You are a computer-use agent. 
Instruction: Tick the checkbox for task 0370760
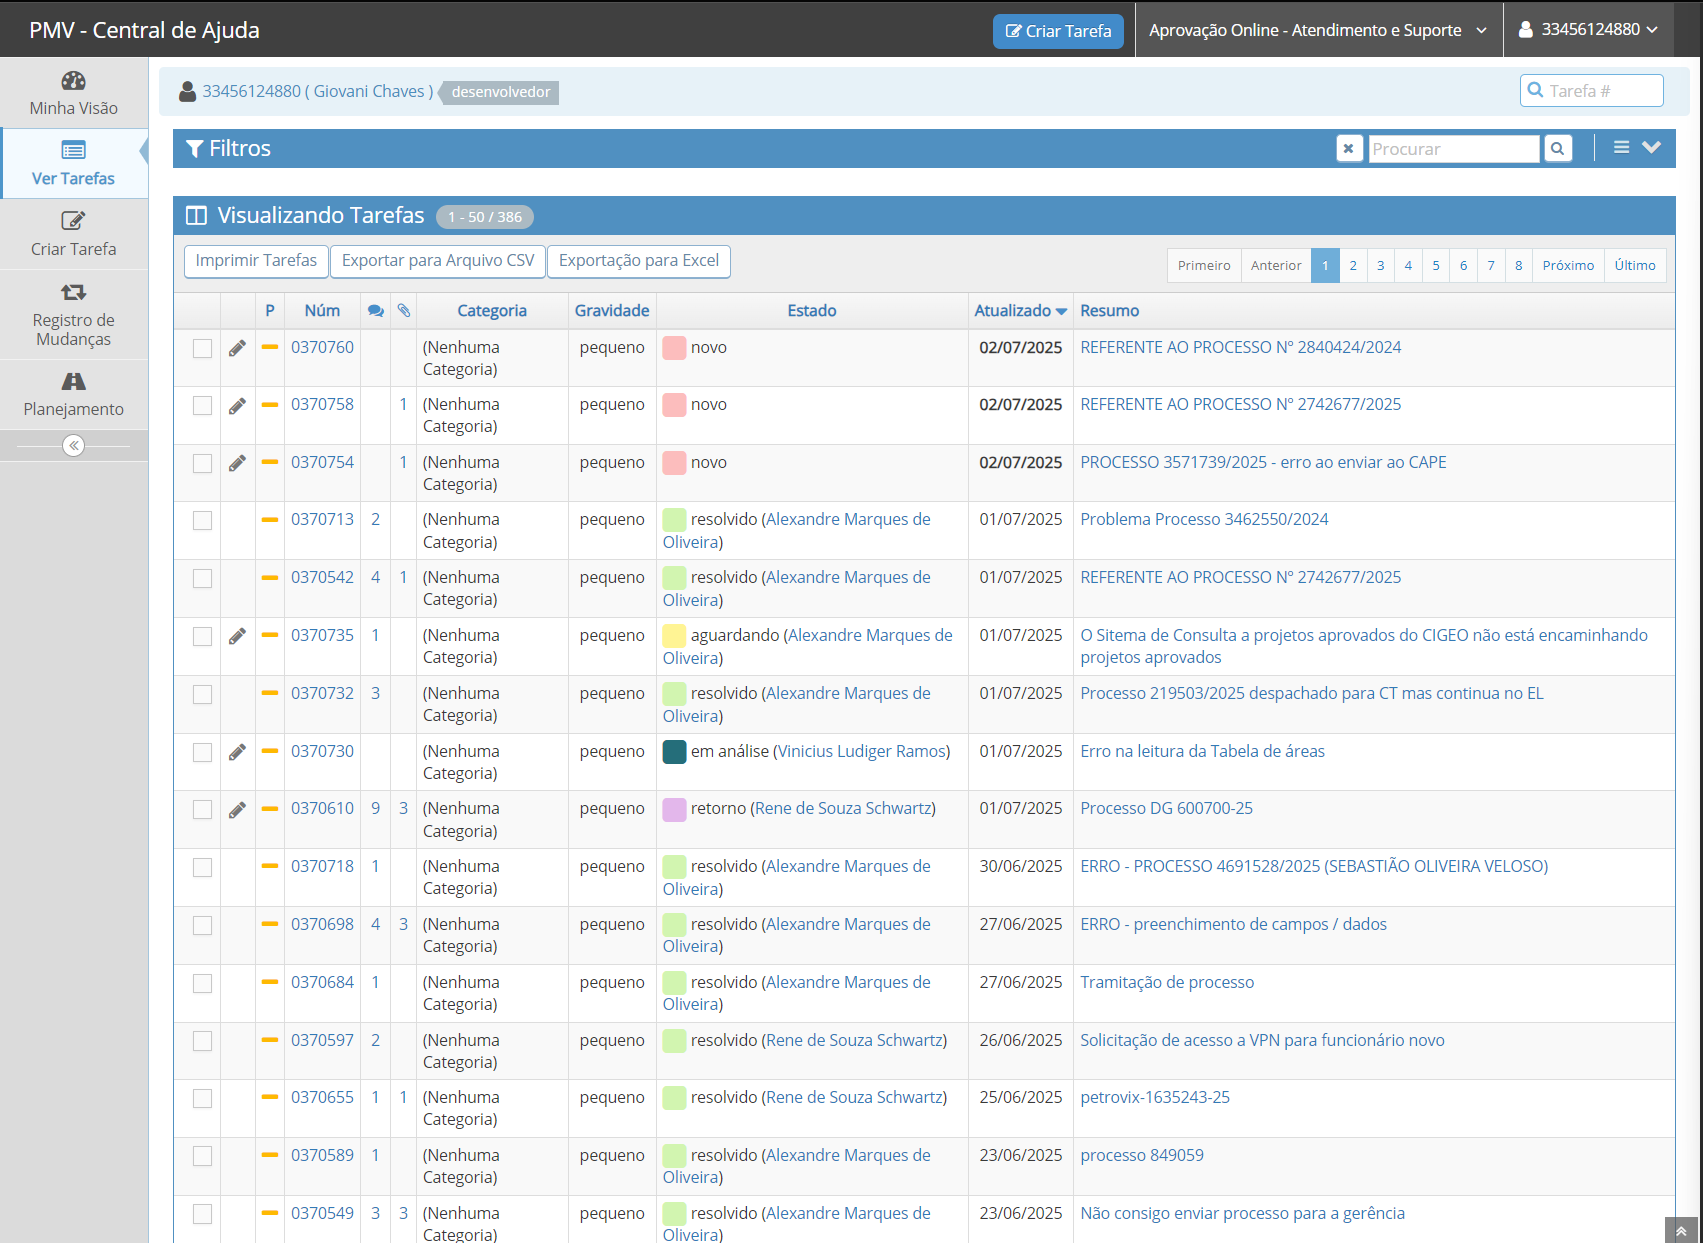click(x=202, y=348)
